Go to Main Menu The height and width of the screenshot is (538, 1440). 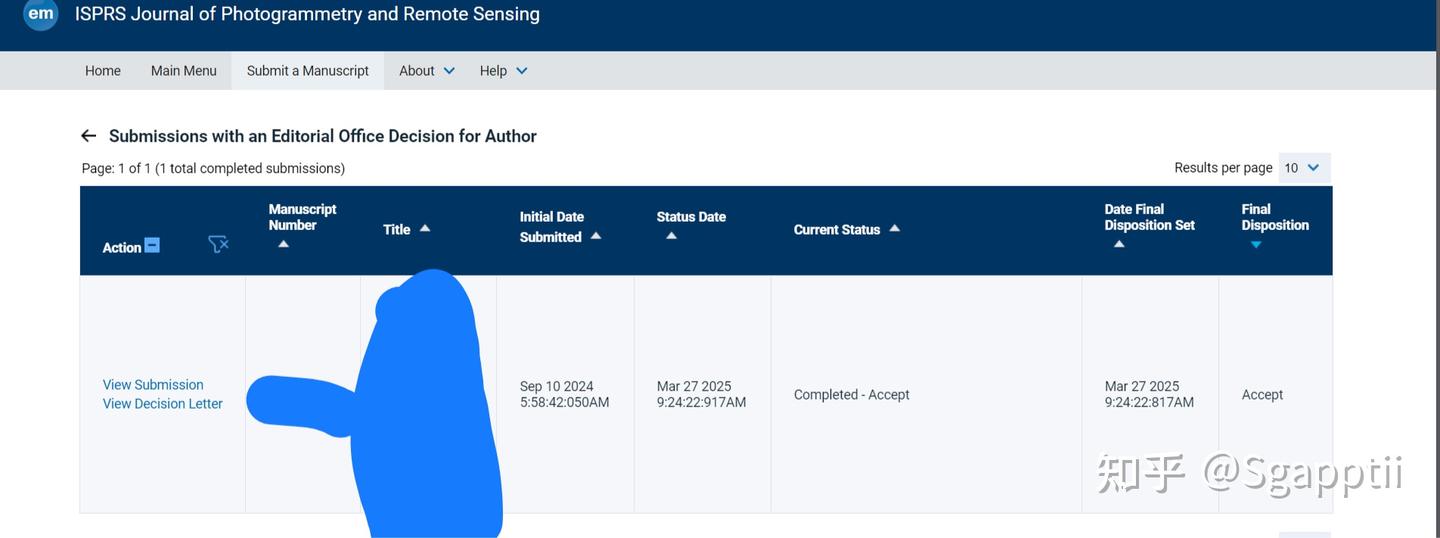[184, 71]
